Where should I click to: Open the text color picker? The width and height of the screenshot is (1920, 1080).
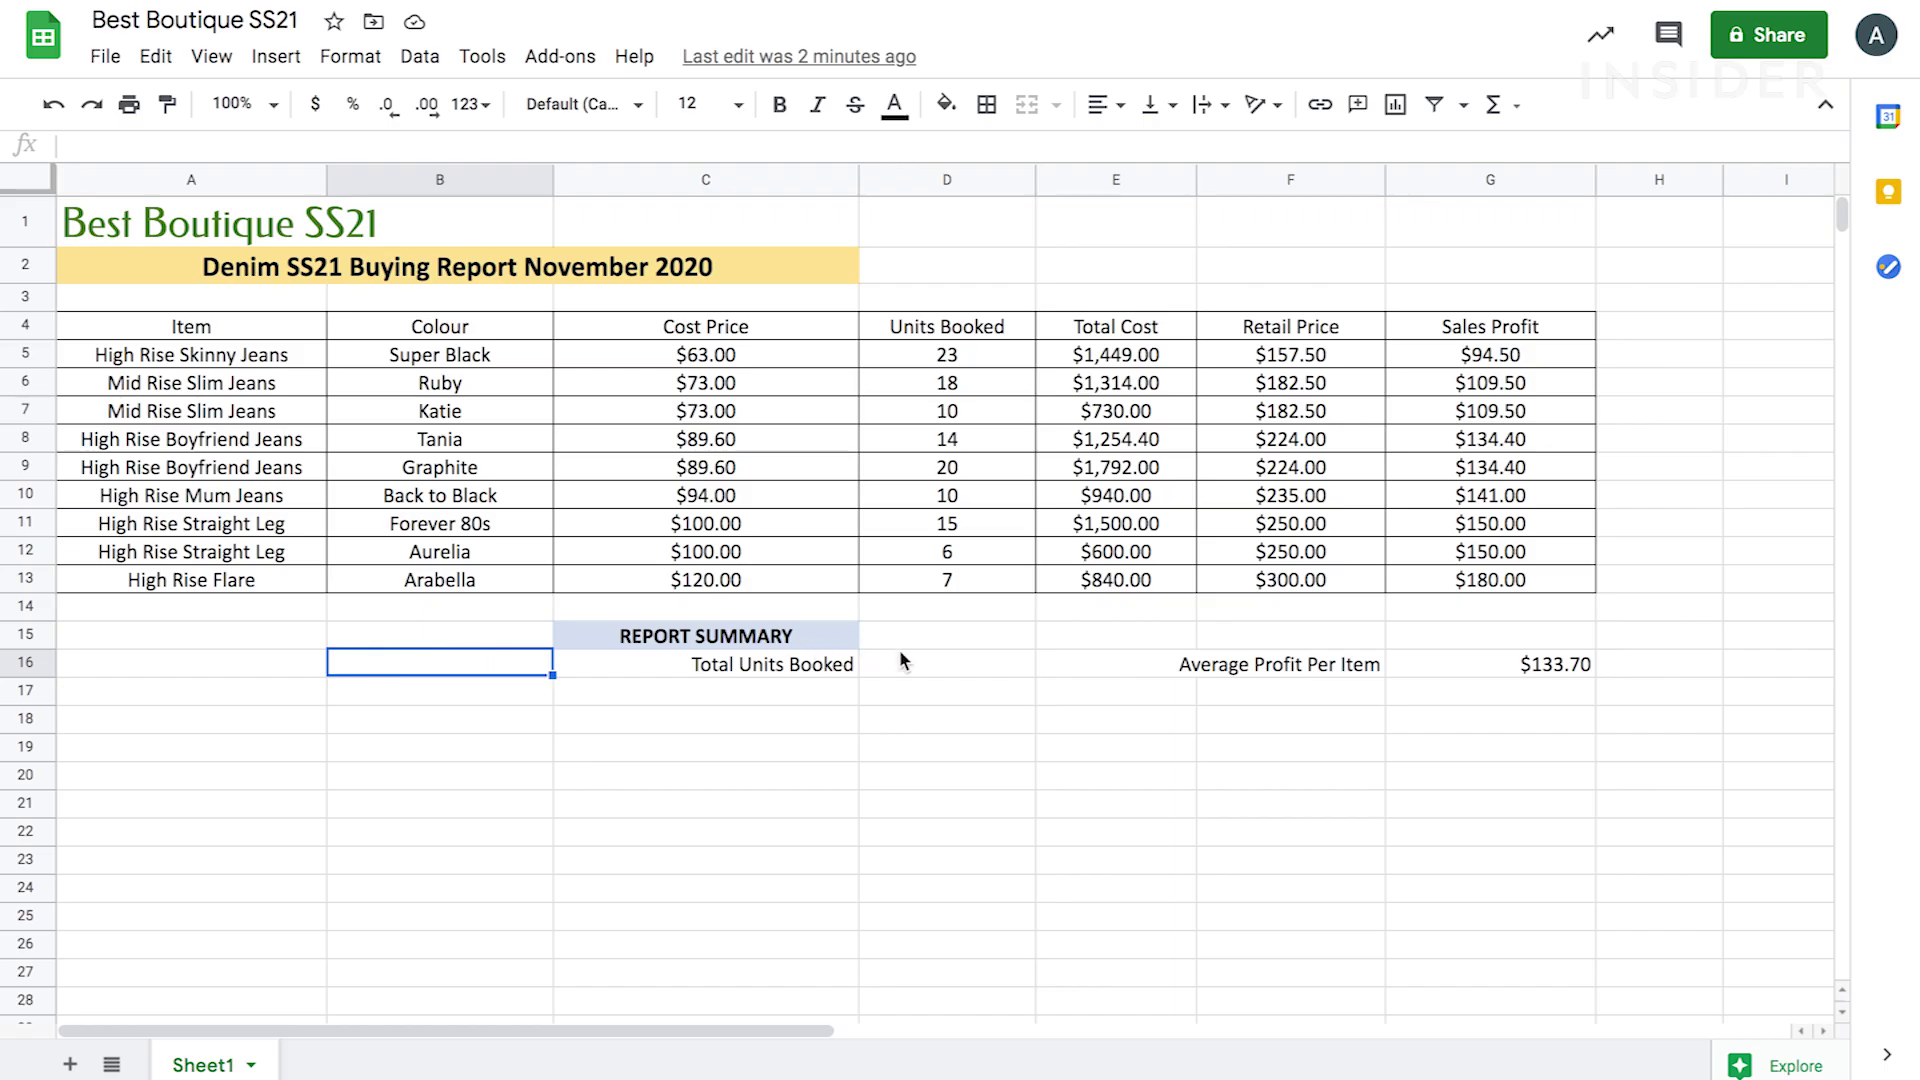click(x=894, y=104)
